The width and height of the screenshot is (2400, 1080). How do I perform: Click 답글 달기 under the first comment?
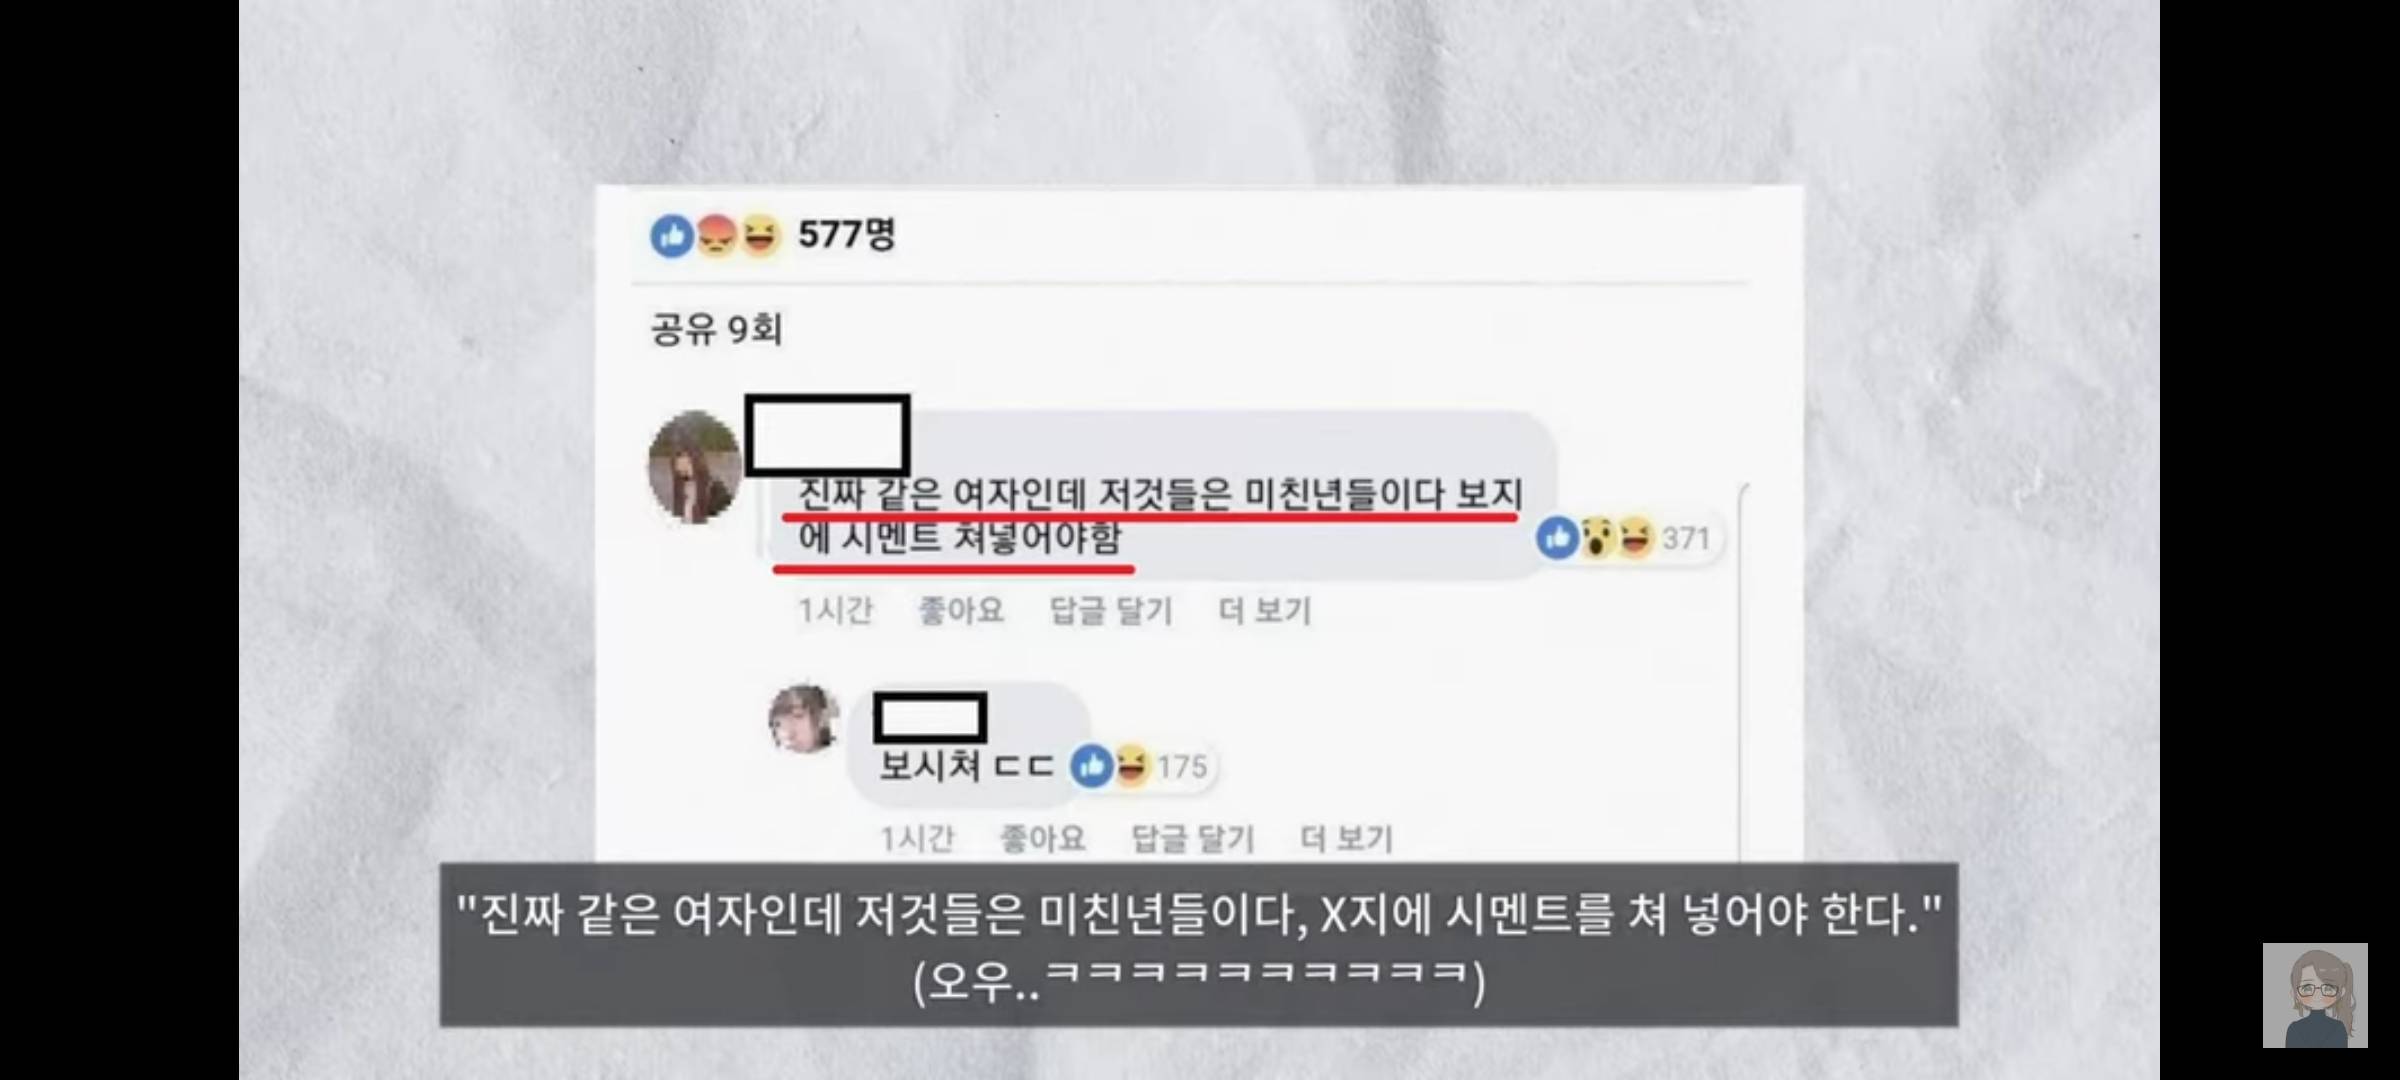click(1111, 610)
